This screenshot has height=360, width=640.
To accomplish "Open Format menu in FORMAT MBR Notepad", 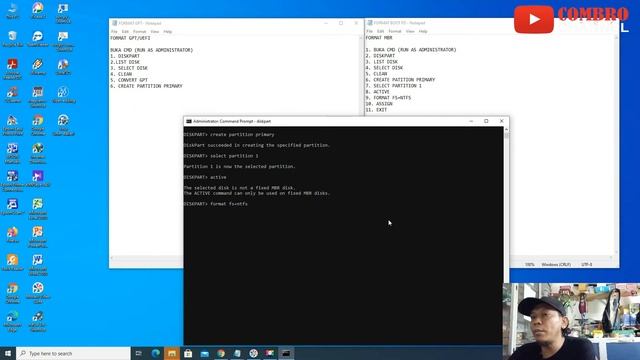I will [x=395, y=31].
